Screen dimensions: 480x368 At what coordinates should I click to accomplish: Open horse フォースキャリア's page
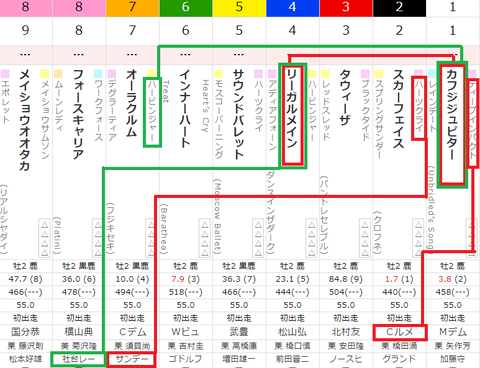[79, 114]
